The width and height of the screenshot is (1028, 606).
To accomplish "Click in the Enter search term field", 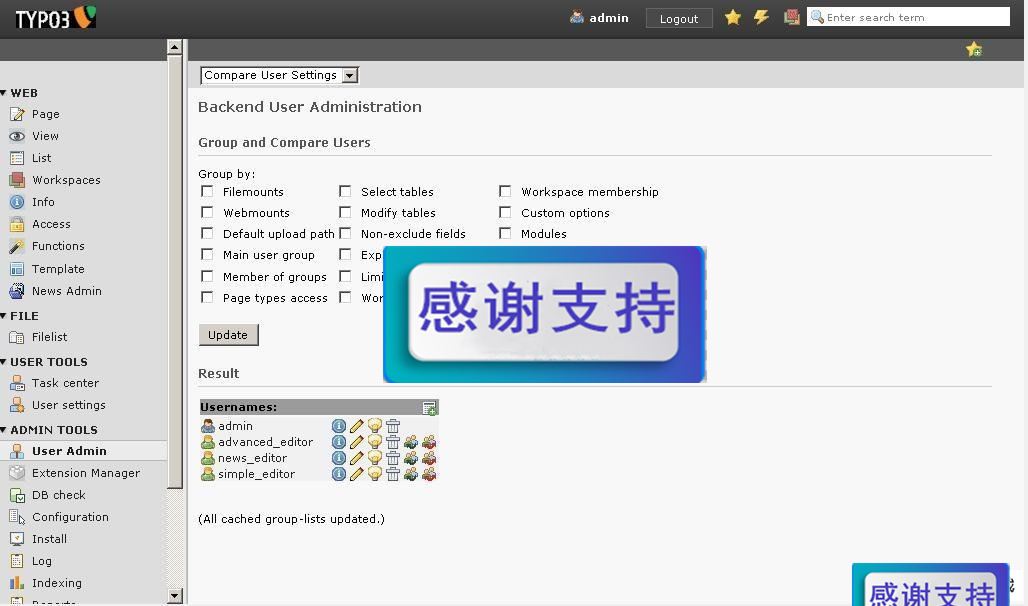I will point(908,17).
